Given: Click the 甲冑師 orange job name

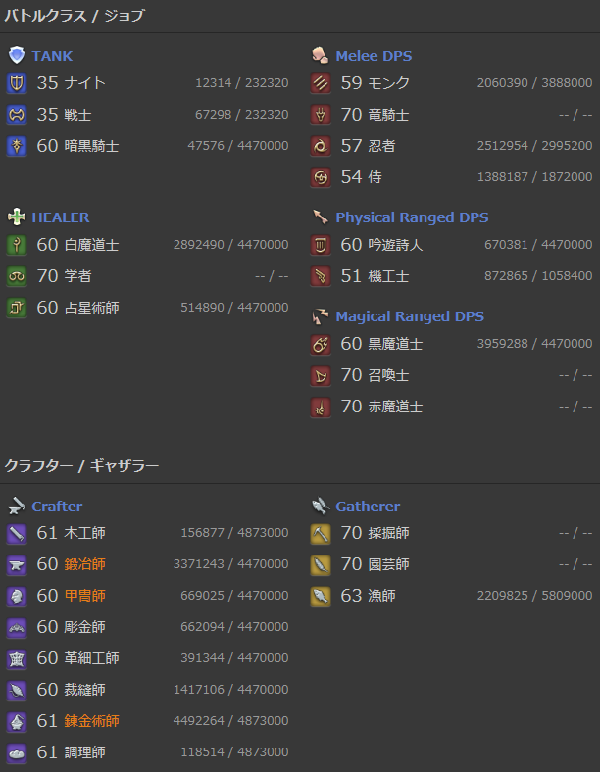Looking at the screenshot, I should (x=85, y=596).
